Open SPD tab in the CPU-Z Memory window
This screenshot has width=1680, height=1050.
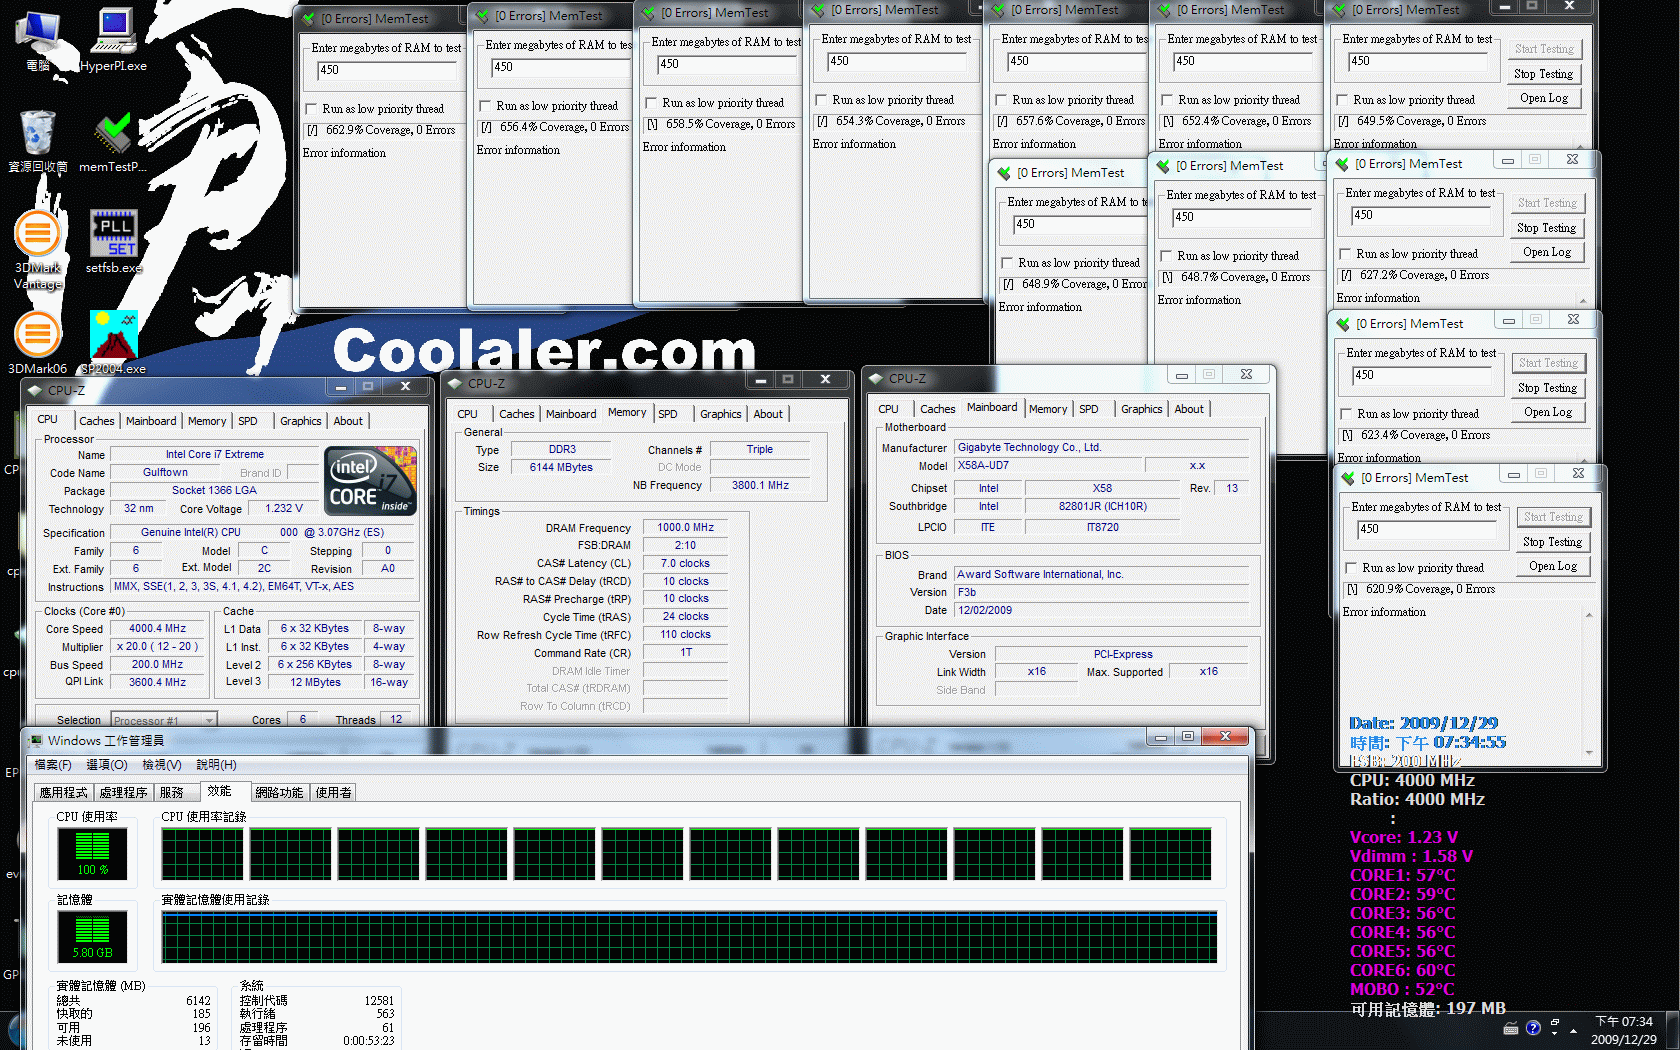tap(668, 414)
